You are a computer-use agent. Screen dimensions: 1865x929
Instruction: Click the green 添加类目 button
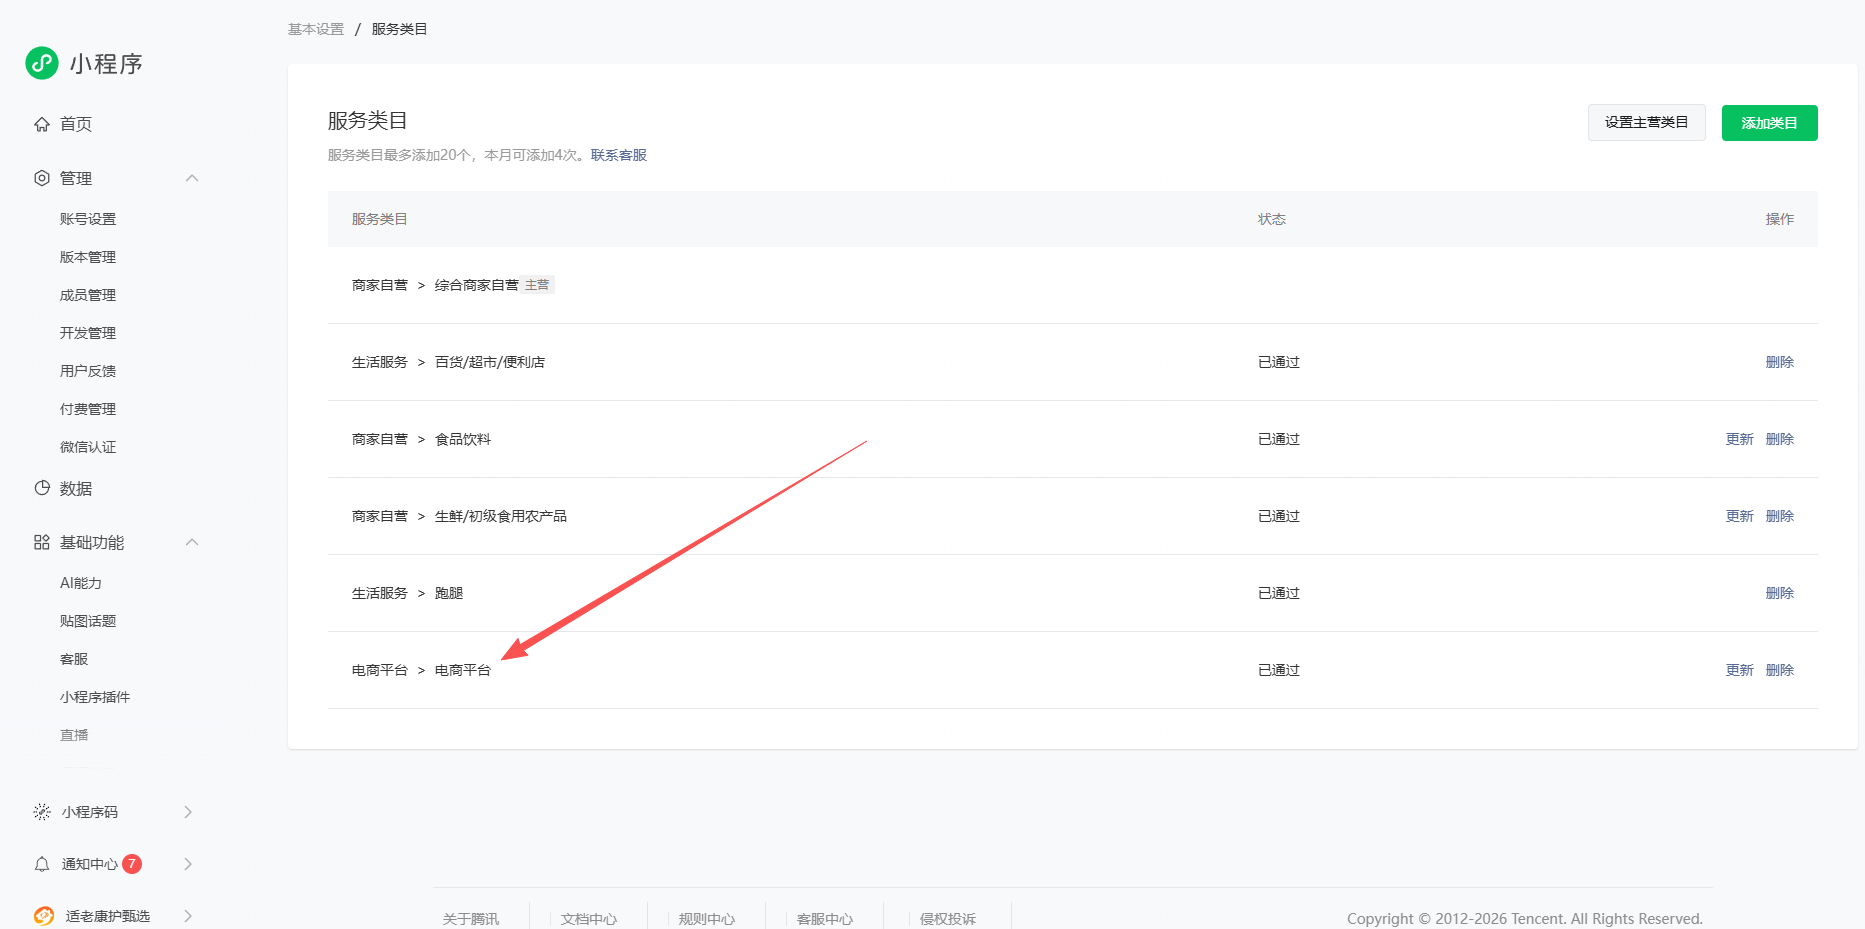tap(1770, 123)
